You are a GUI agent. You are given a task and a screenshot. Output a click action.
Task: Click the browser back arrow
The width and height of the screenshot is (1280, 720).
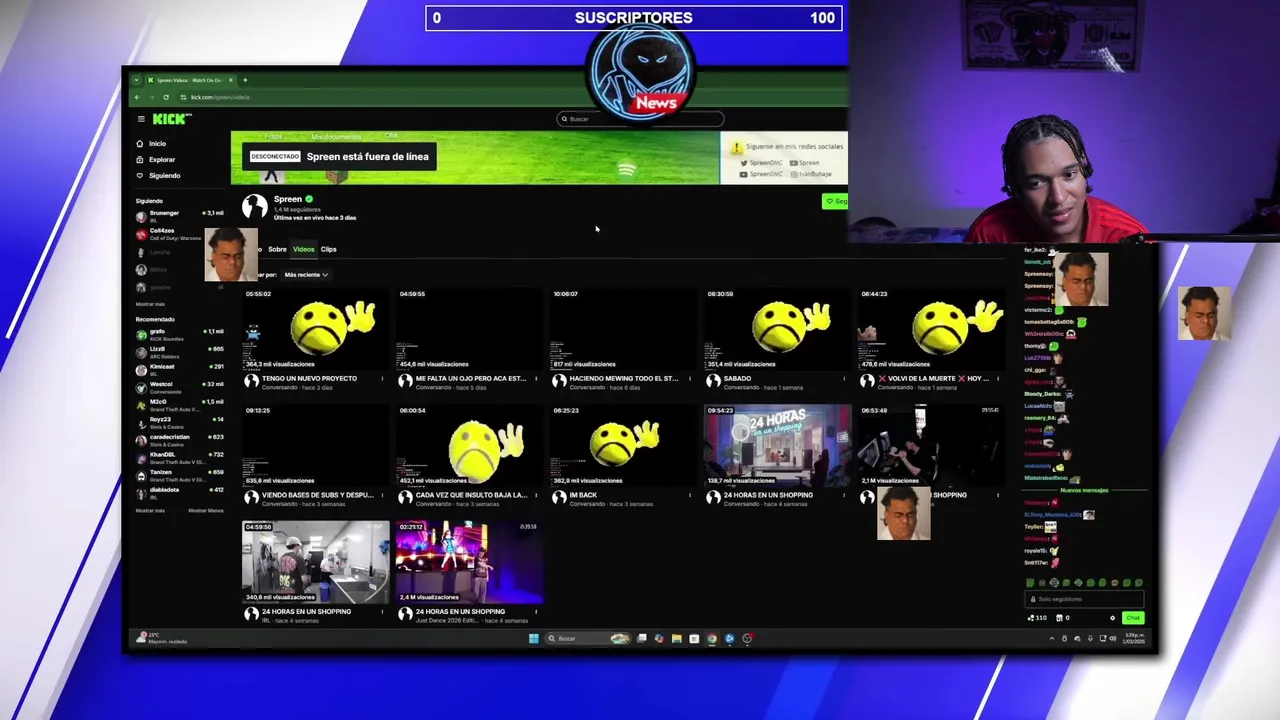pyautogui.click(x=137, y=97)
